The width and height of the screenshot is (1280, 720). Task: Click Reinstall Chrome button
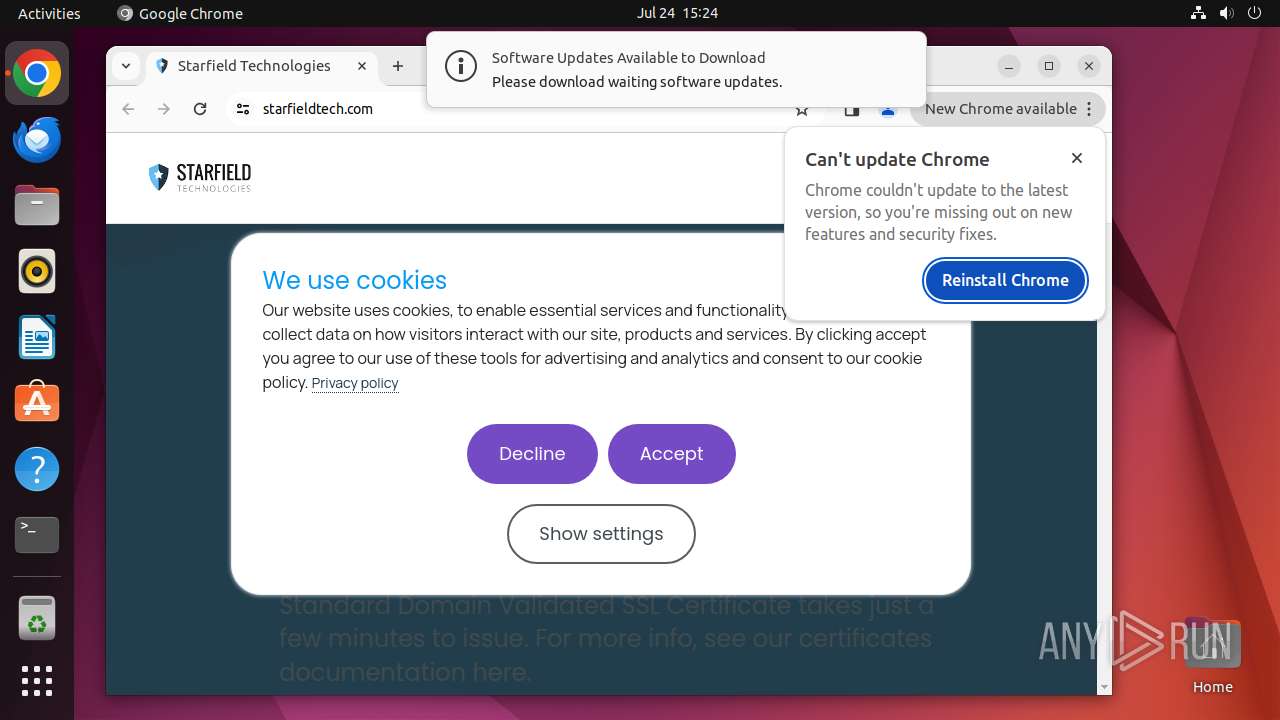coord(1005,280)
